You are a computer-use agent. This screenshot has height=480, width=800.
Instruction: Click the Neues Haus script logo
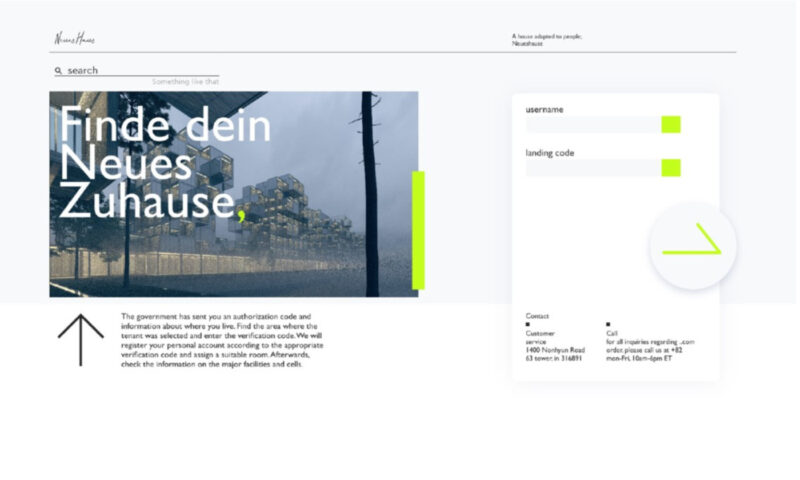74,38
